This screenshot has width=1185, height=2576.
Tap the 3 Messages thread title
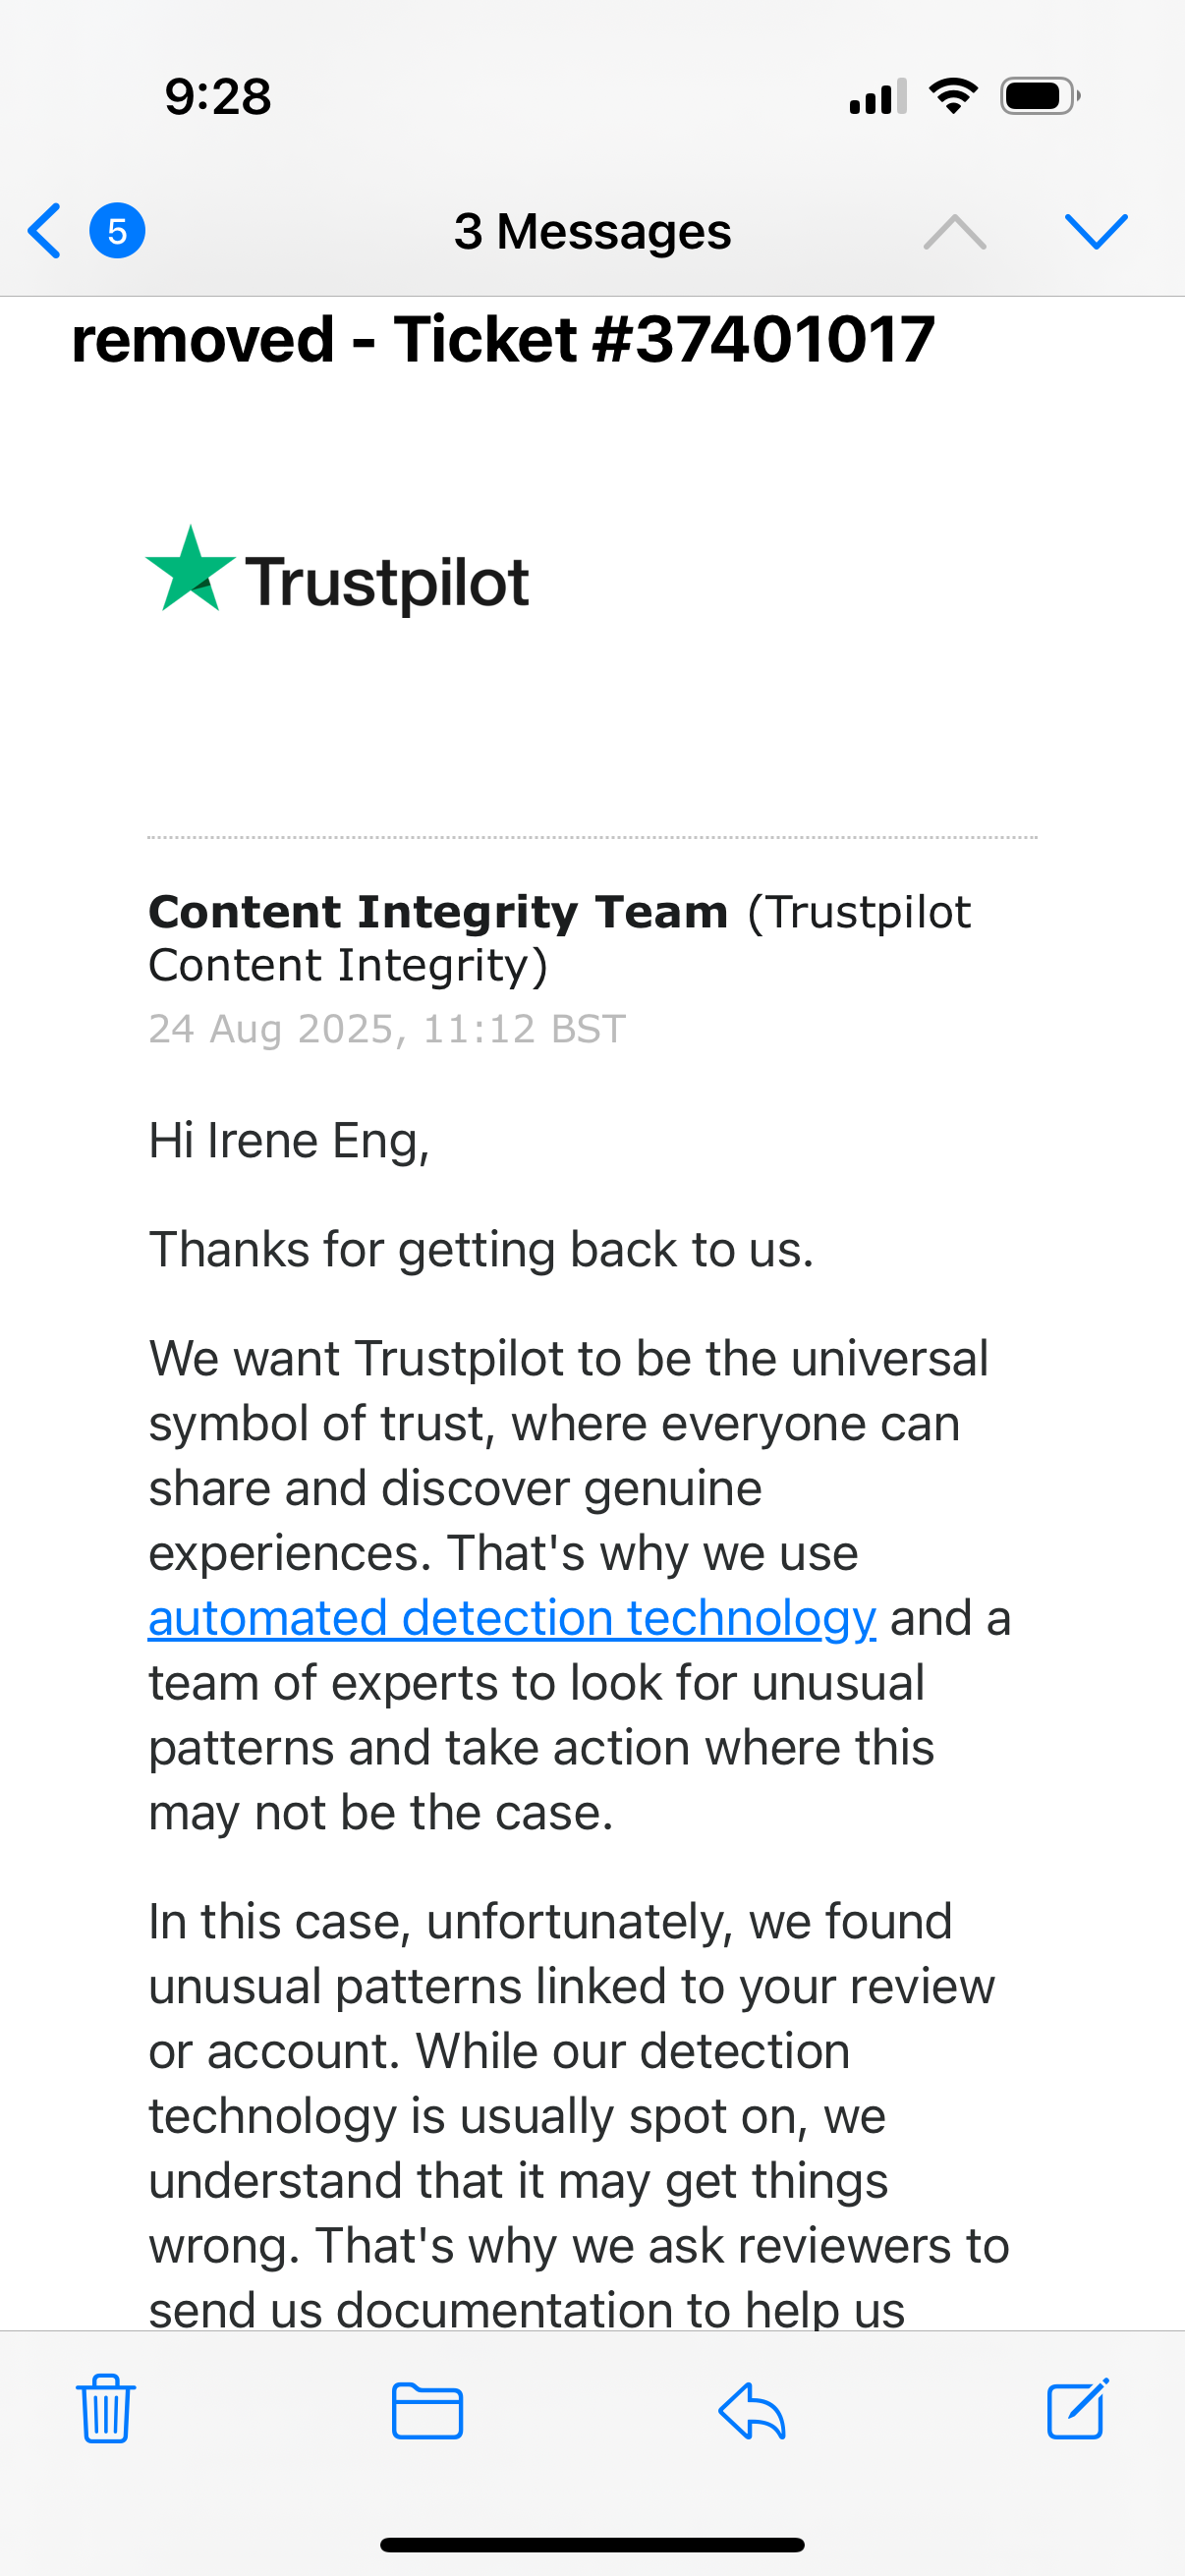(592, 231)
